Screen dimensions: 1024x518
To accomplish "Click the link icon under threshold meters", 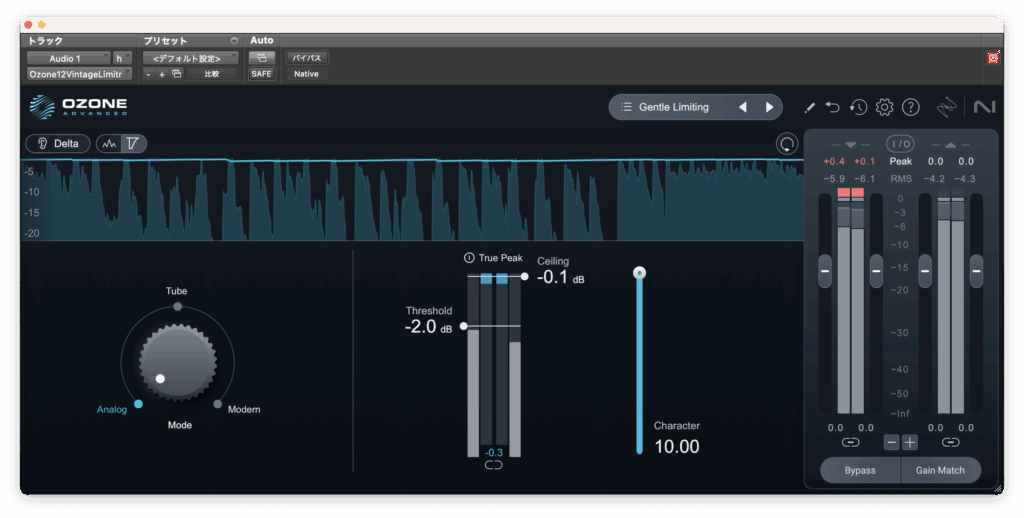I will pos(493,465).
